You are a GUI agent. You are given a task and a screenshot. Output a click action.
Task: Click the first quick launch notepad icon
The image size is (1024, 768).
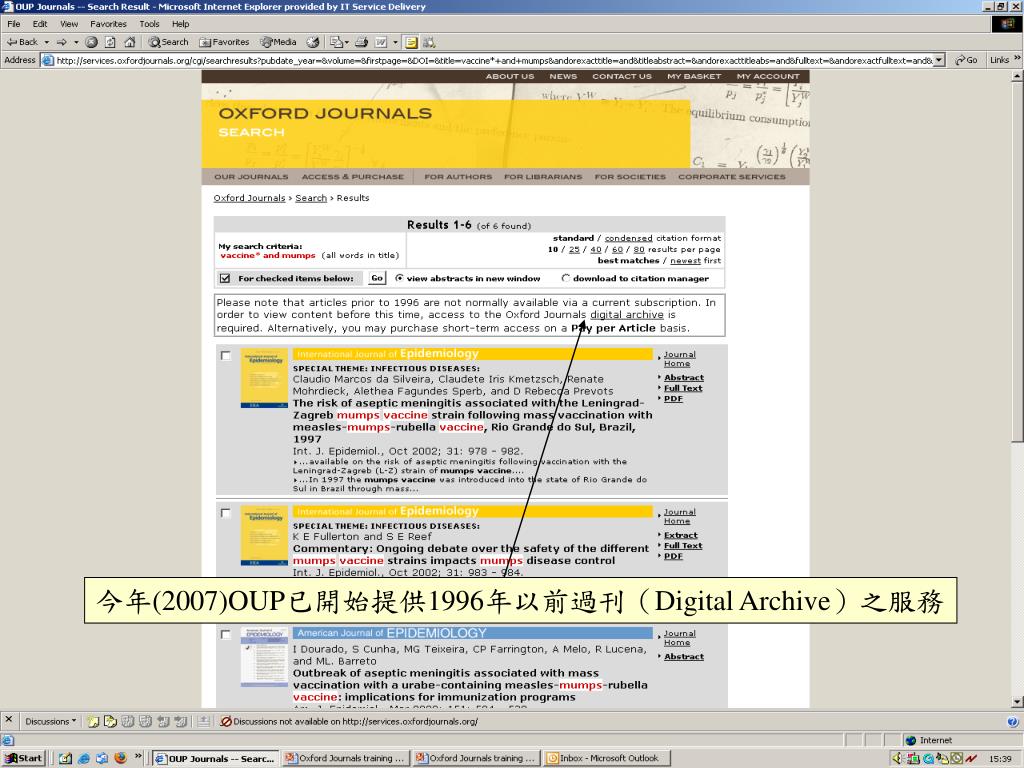pyautogui.click(x=65, y=758)
